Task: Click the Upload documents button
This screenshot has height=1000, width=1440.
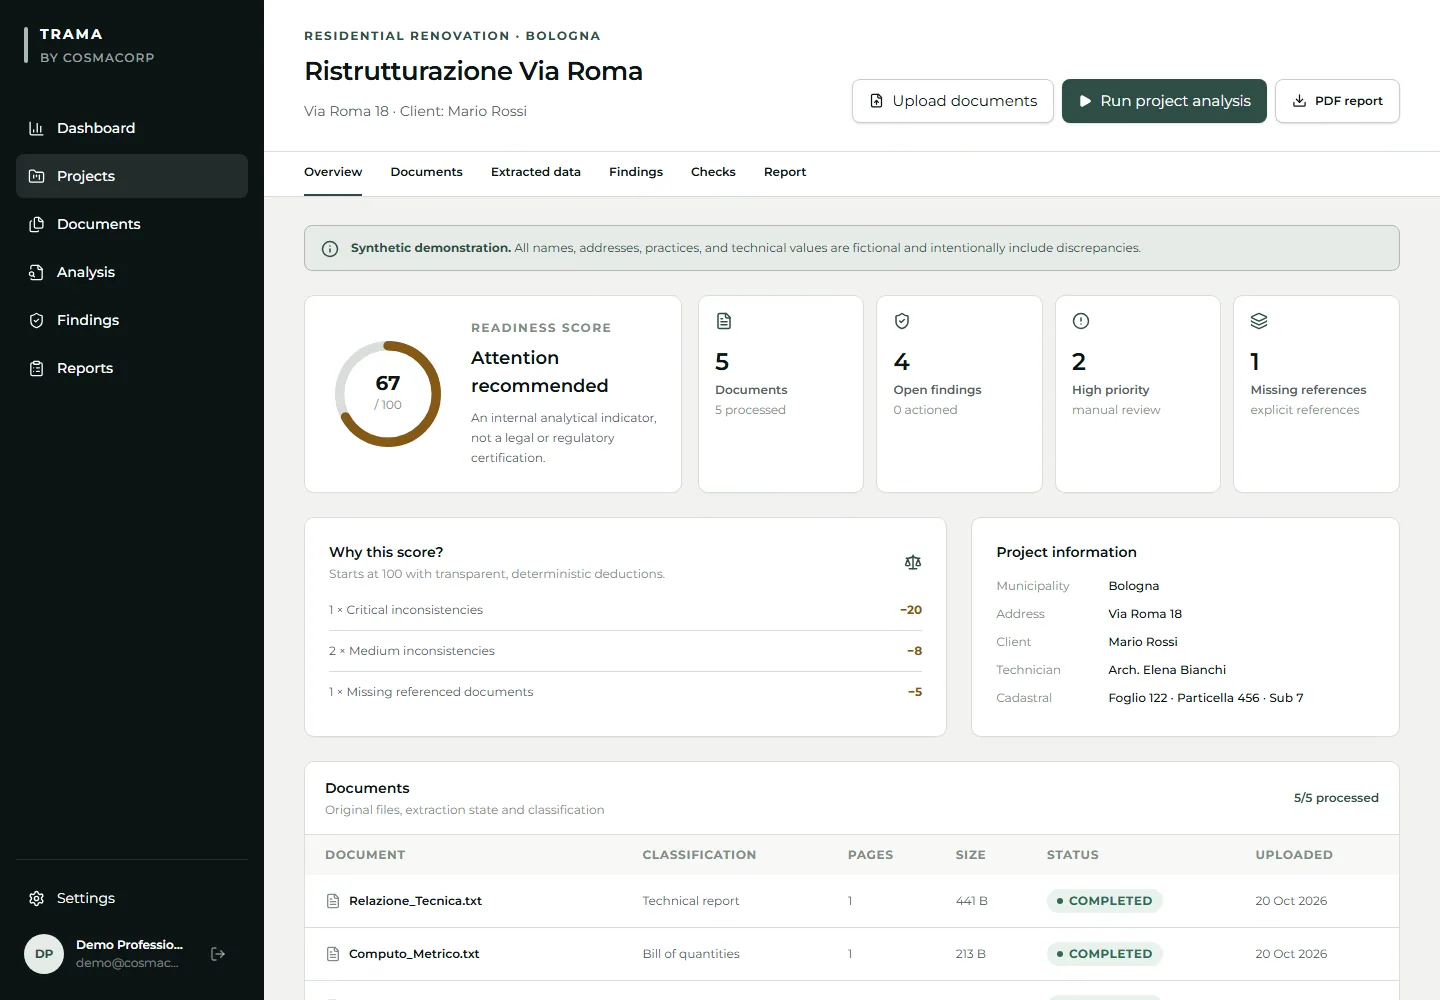Action: (953, 101)
